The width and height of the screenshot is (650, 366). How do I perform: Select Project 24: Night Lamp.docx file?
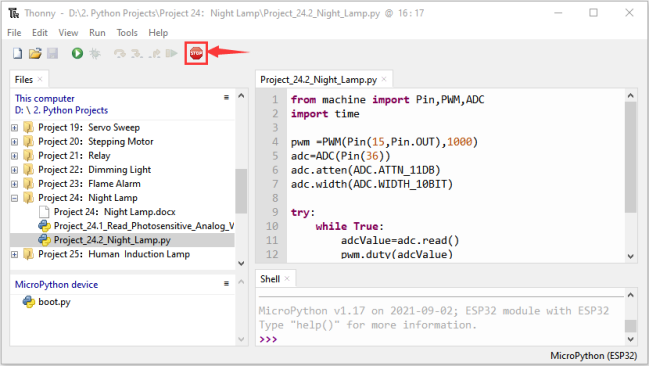(114, 212)
